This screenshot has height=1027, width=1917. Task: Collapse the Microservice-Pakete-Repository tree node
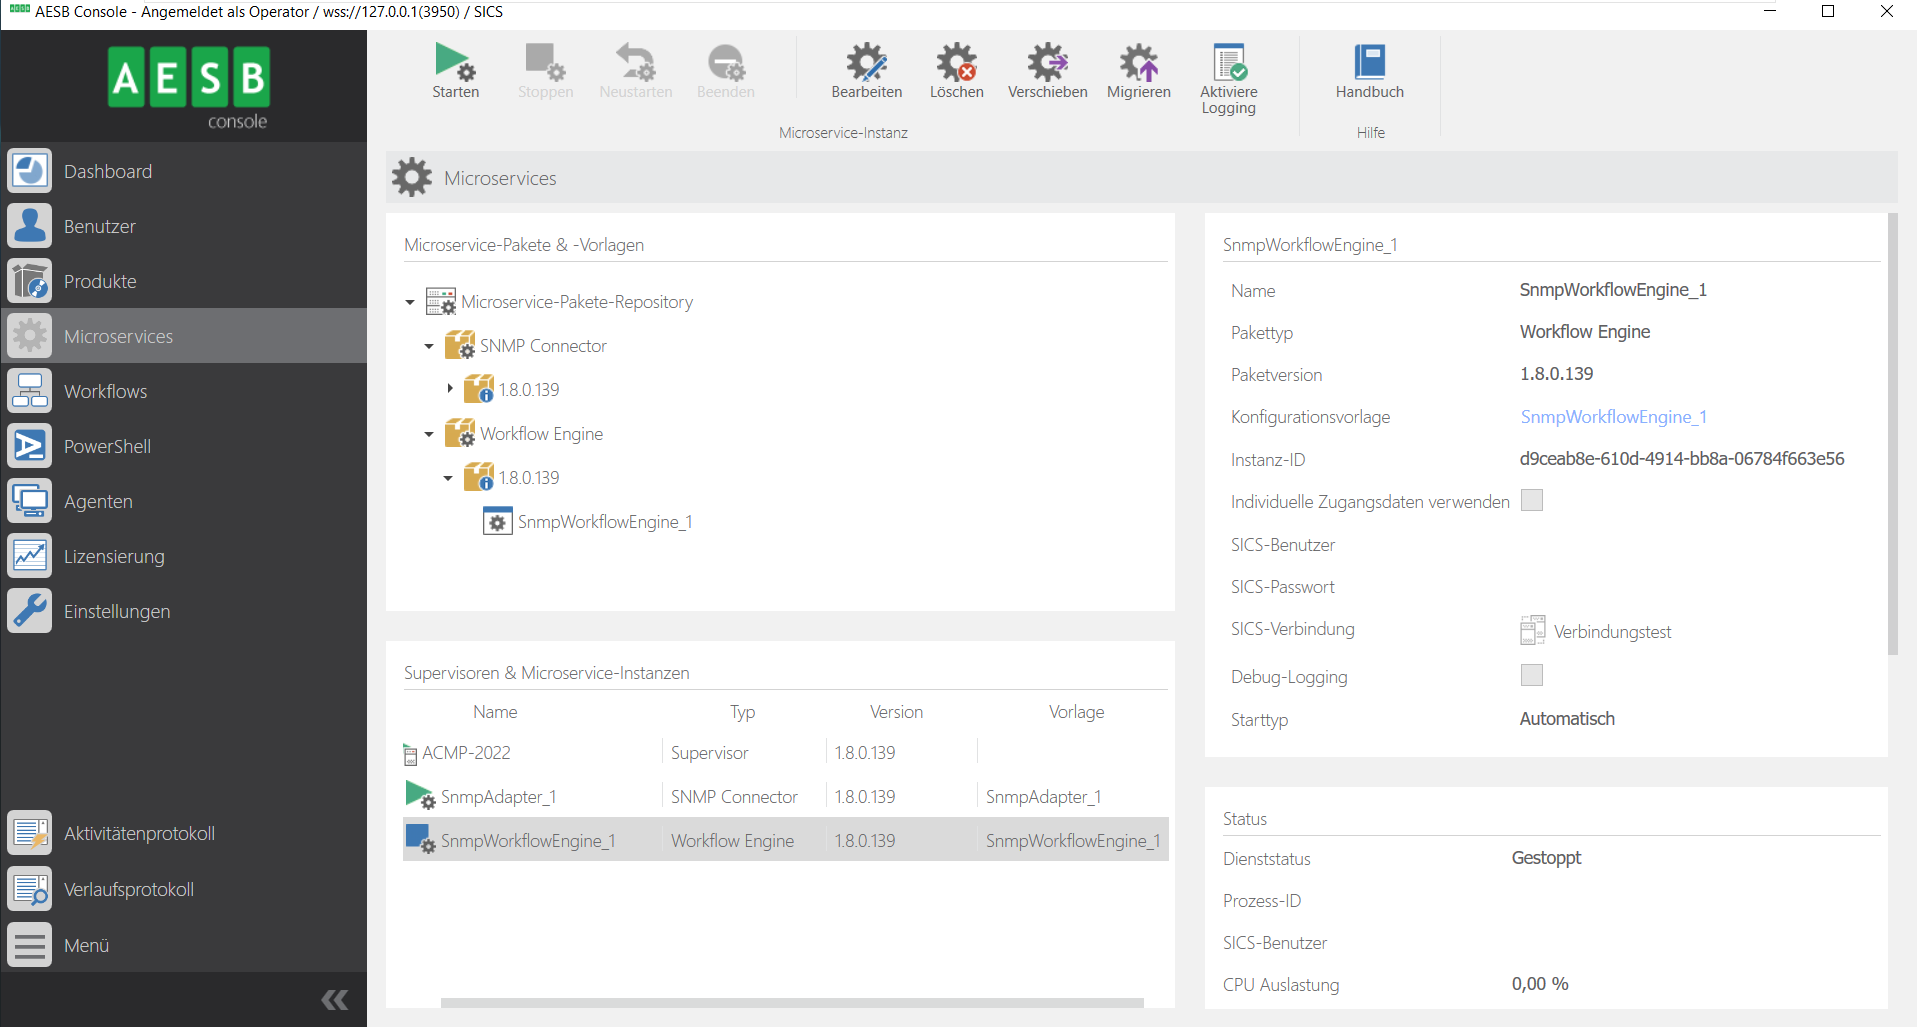(x=410, y=302)
